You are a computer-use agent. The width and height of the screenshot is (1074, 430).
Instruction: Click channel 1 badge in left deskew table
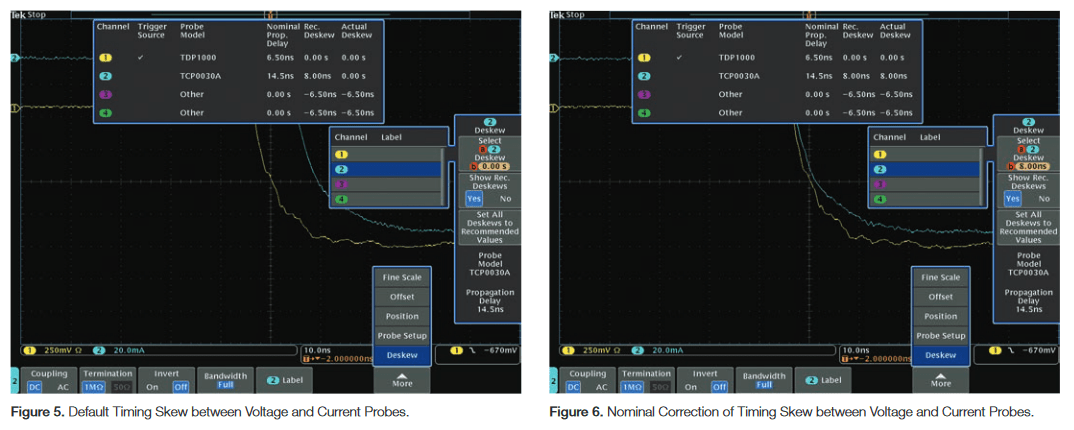[x=106, y=58]
